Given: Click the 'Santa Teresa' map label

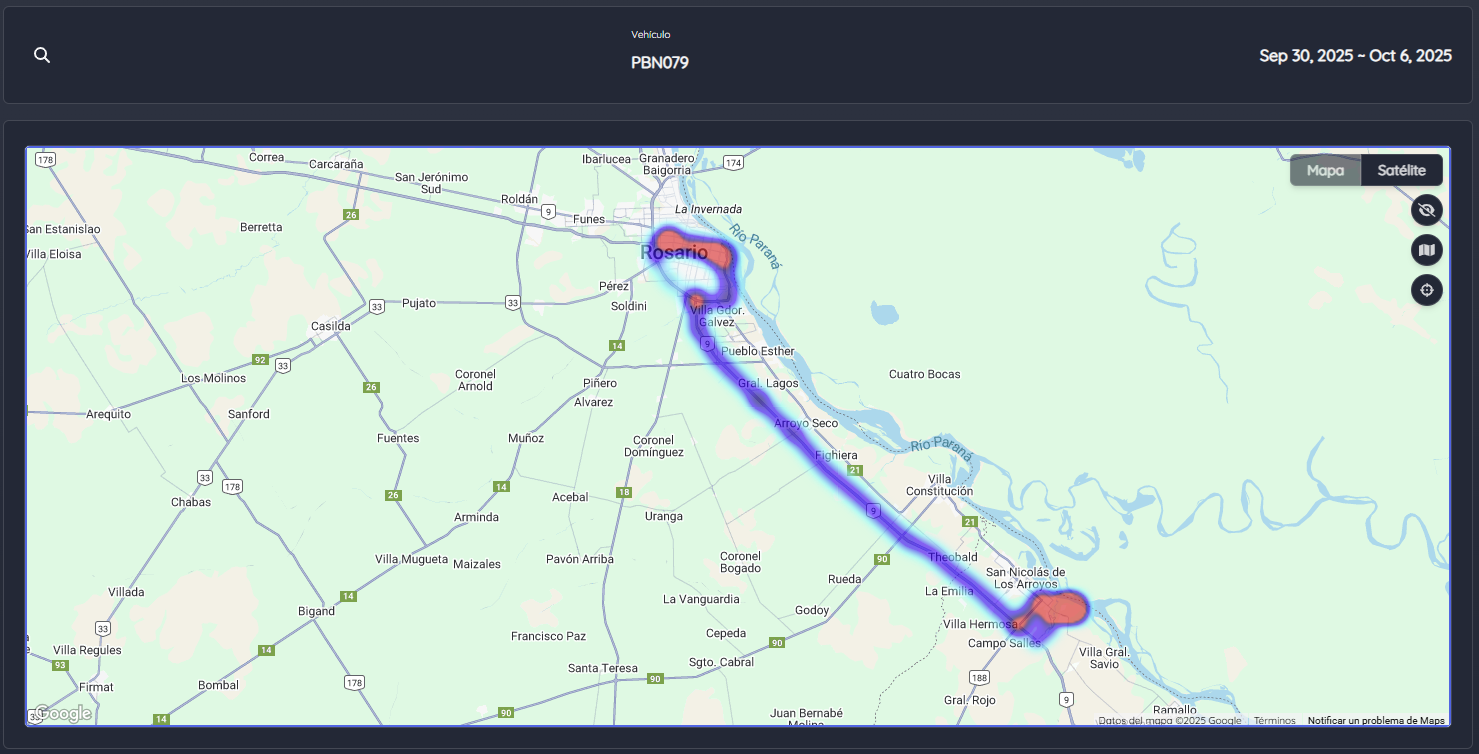Looking at the screenshot, I should coord(603,668).
